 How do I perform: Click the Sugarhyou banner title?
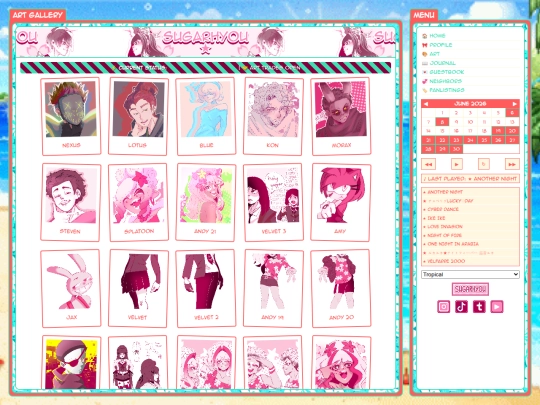206,38
